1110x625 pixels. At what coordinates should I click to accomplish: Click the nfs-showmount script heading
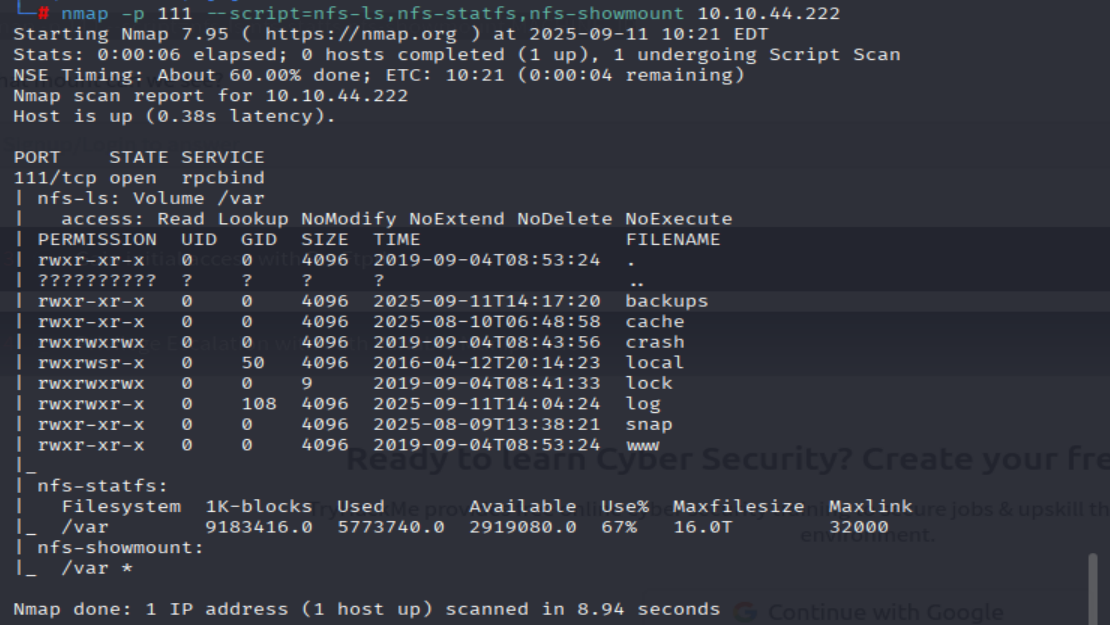[120, 548]
